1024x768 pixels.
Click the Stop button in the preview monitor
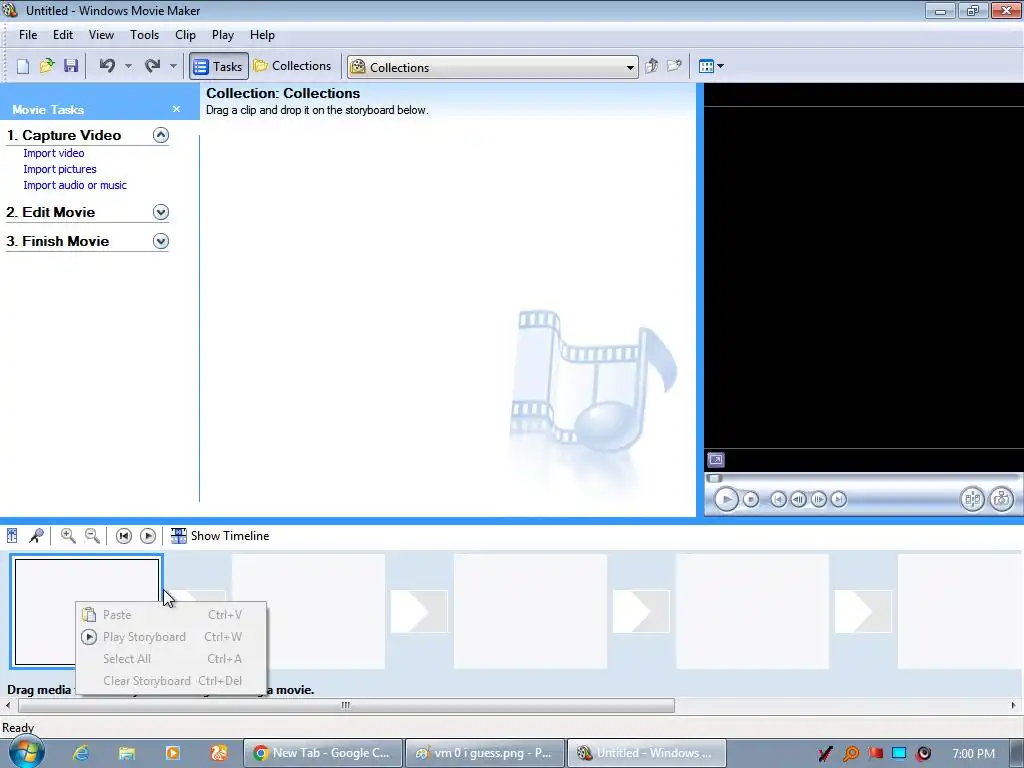751,500
